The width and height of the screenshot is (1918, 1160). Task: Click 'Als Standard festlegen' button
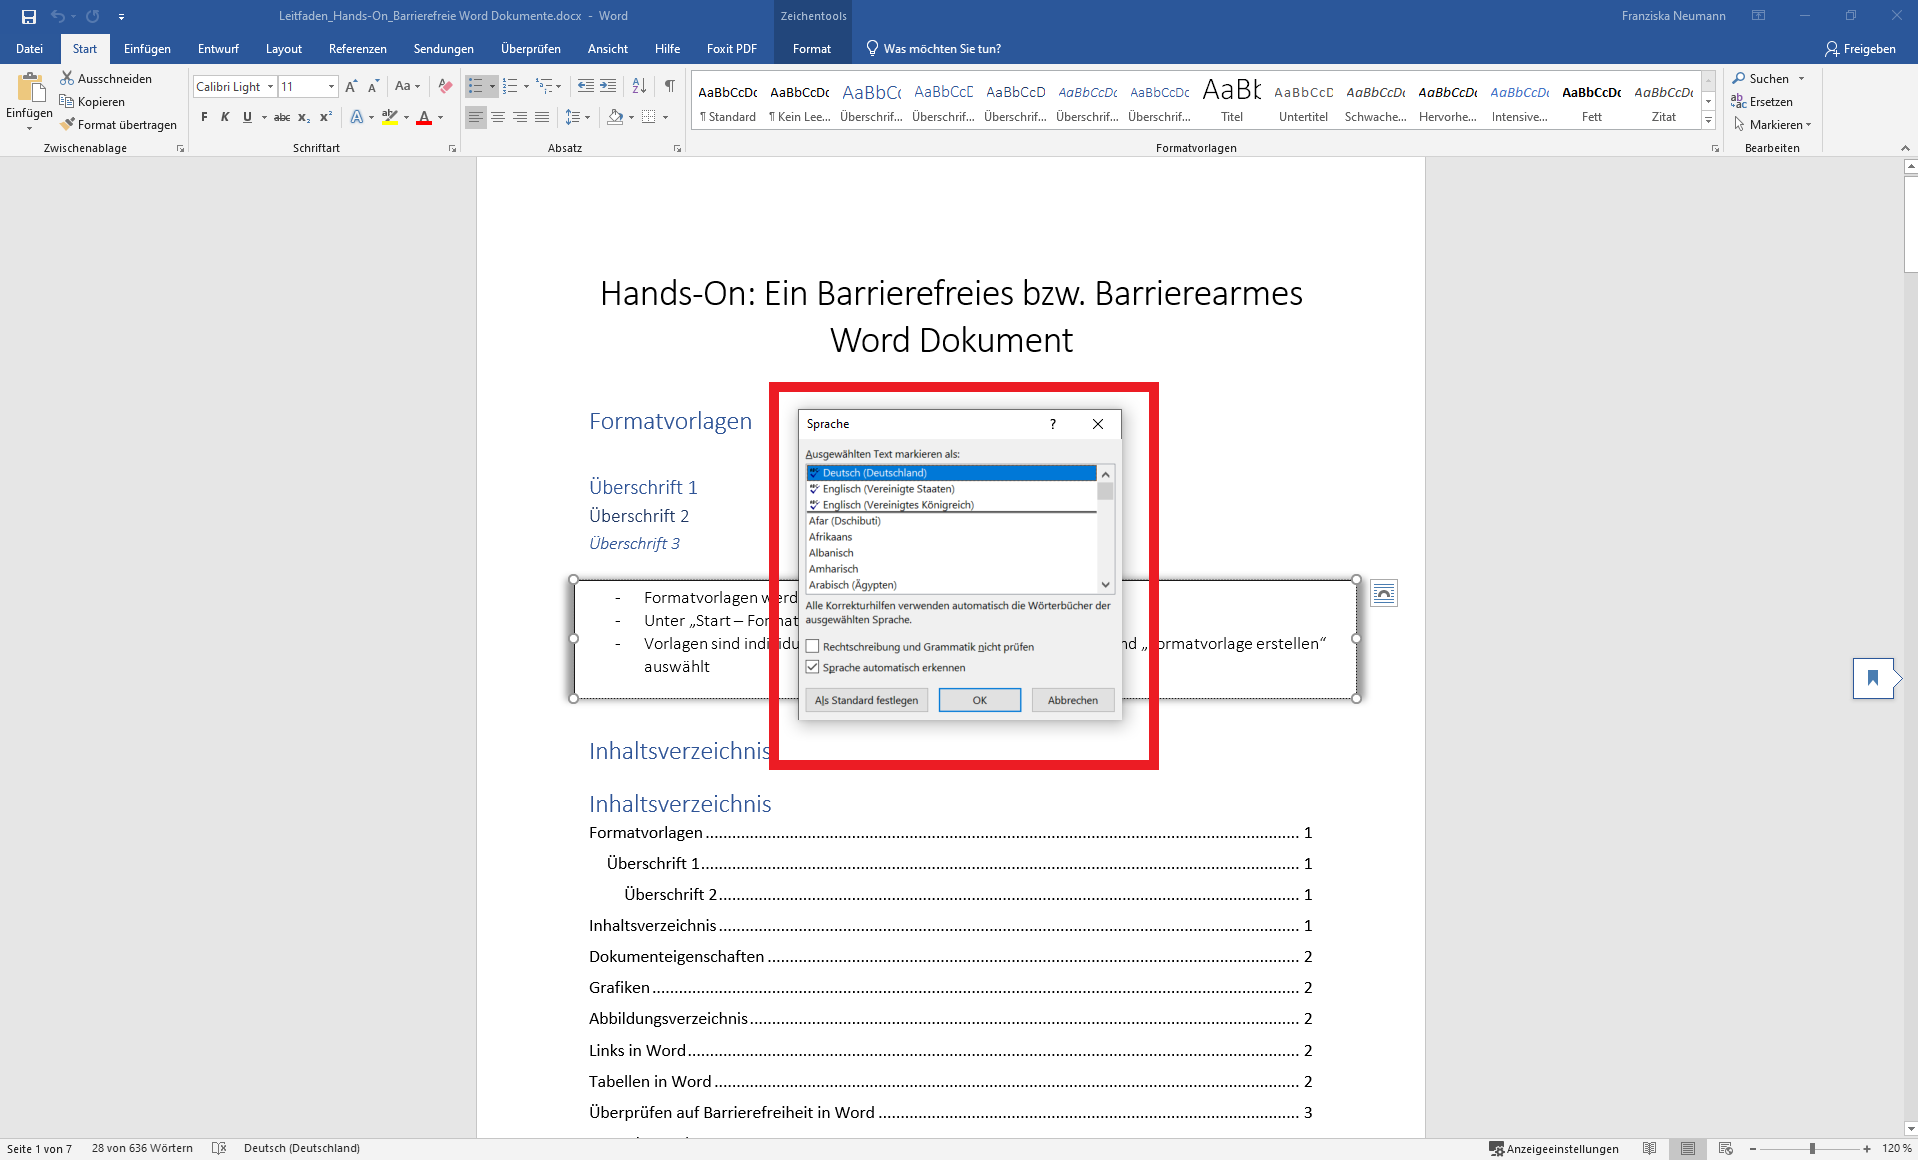coord(866,700)
